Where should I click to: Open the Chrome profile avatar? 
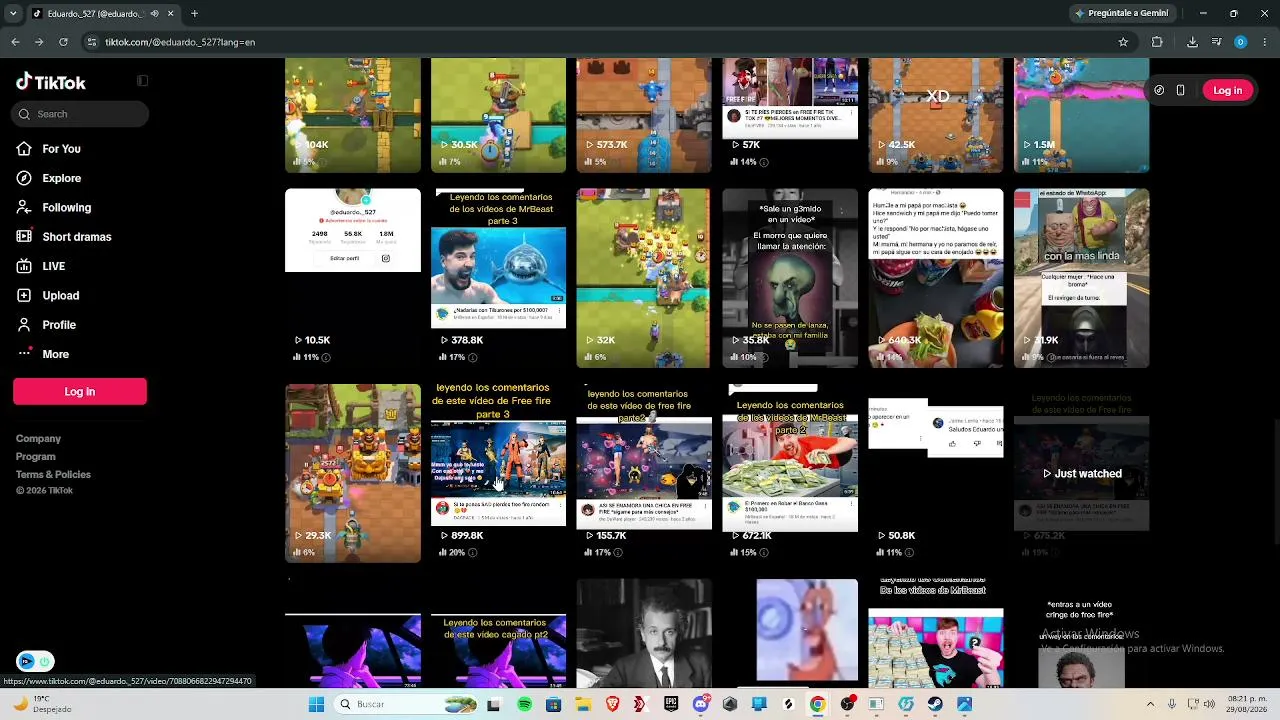point(1240,42)
